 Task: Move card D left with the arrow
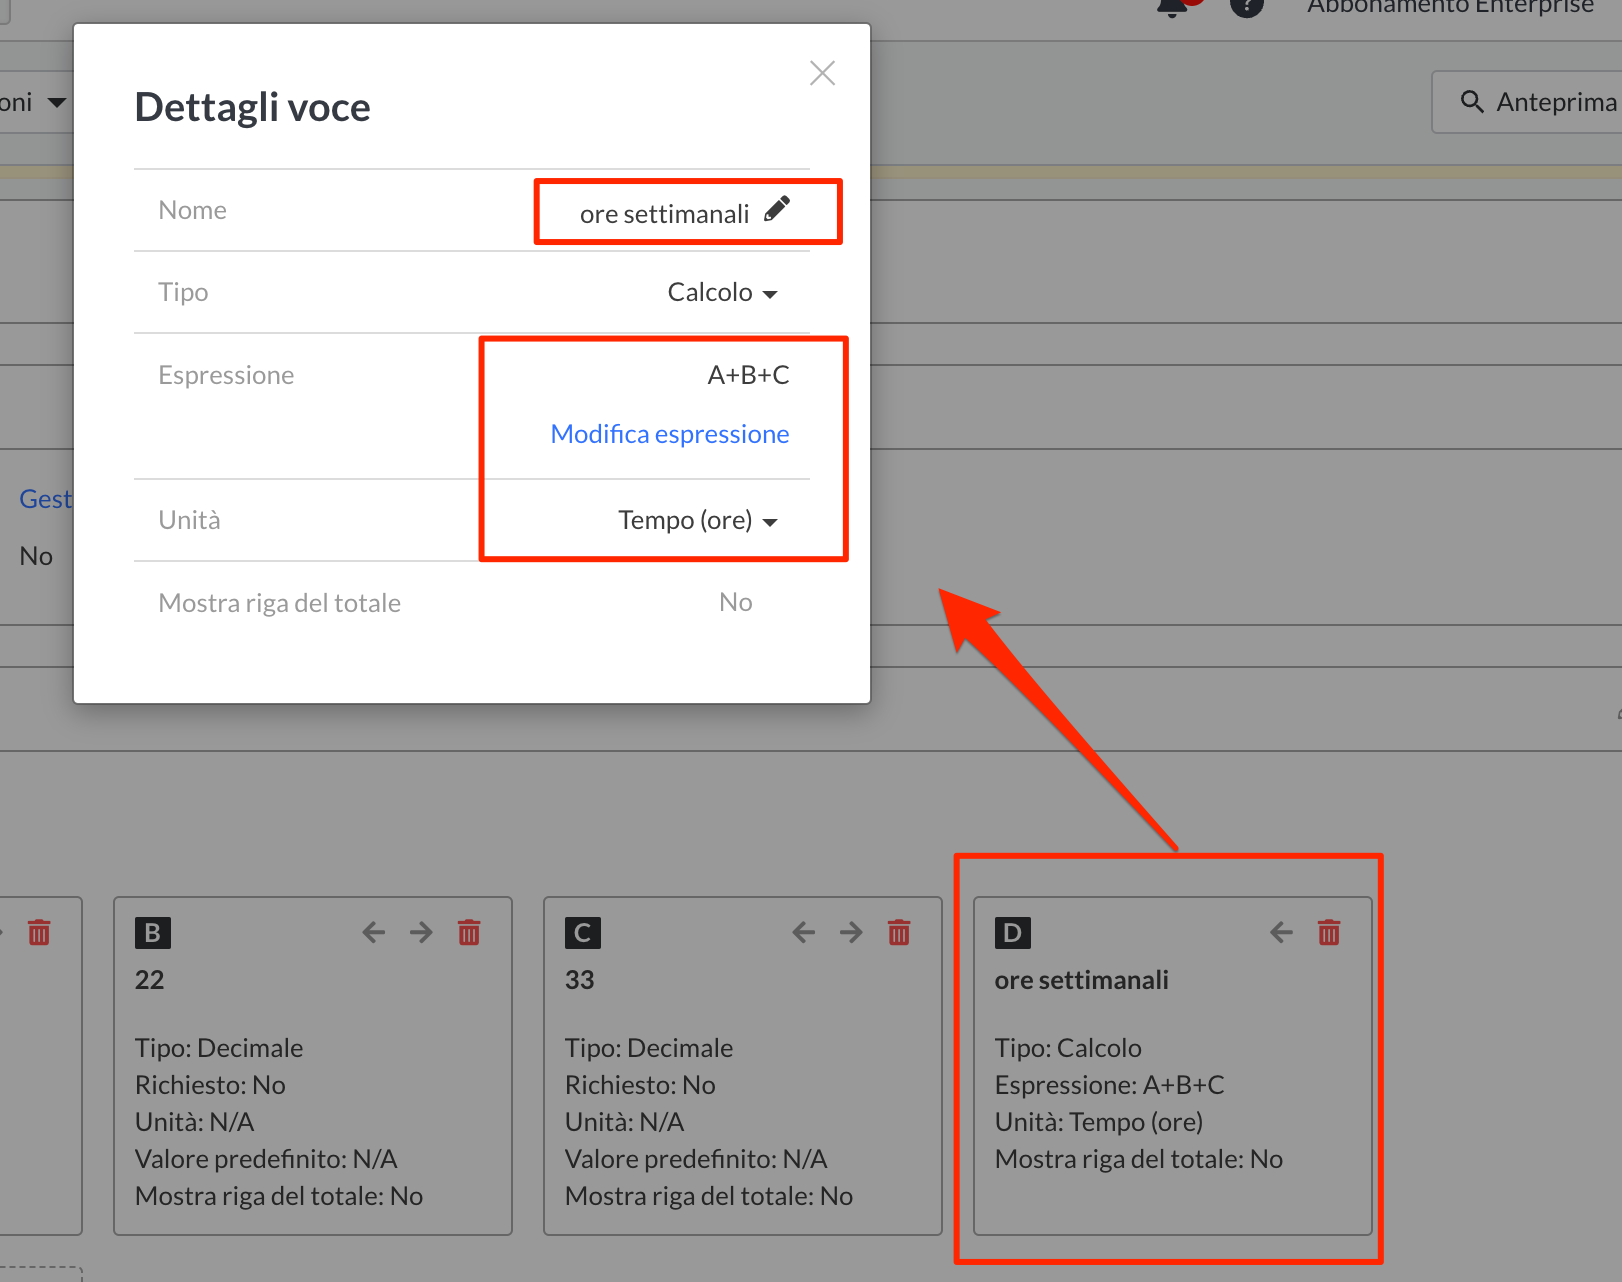click(x=1281, y=933)
